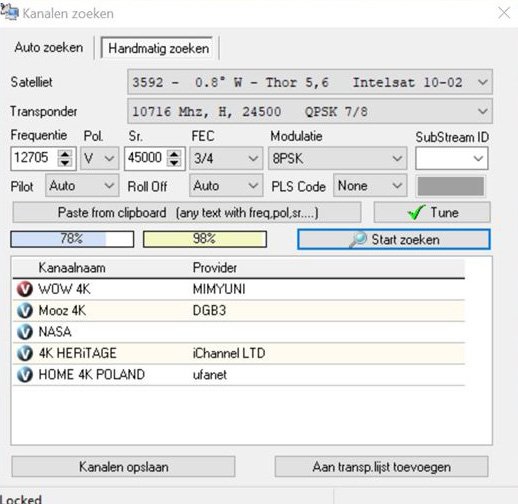Screen dimensions: 518x504
Task: Click the application icon in the title bar
Action: tap(9, 13)
